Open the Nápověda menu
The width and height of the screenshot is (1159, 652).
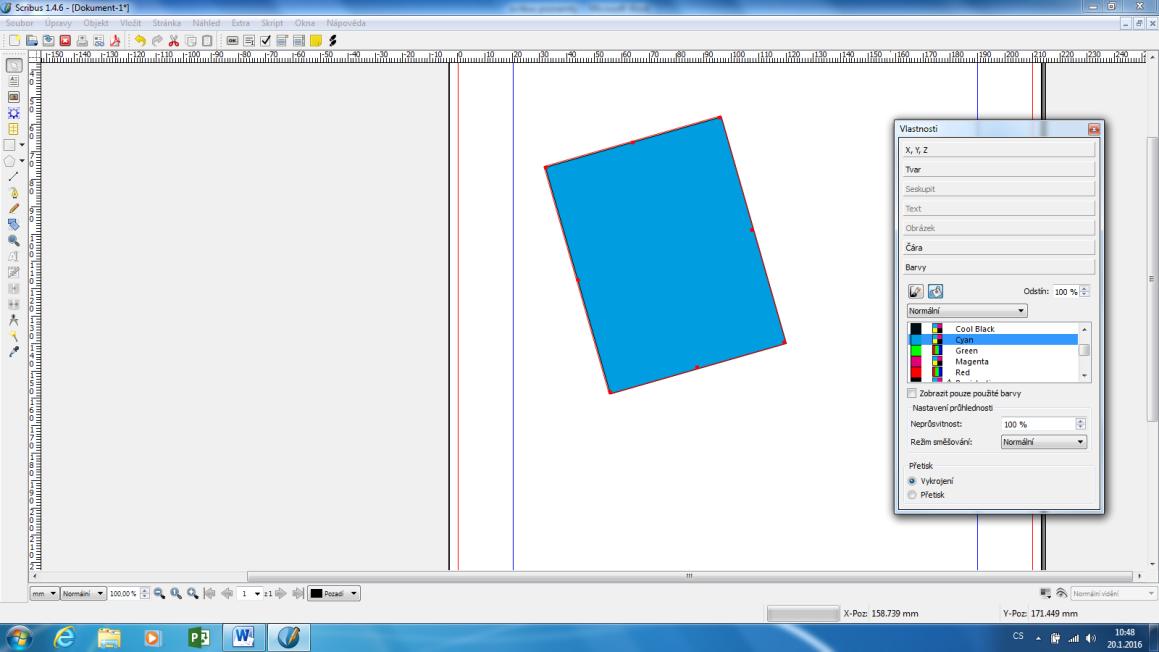(346, 23)
